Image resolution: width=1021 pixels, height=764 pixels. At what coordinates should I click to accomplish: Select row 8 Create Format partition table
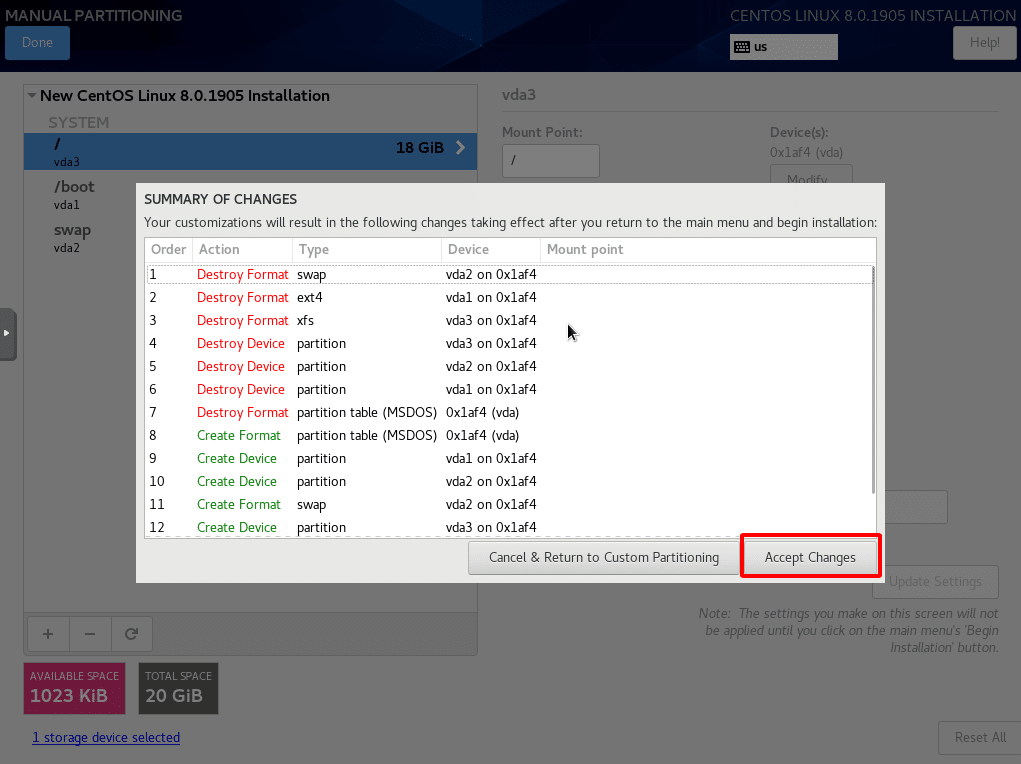coord(509,435)
